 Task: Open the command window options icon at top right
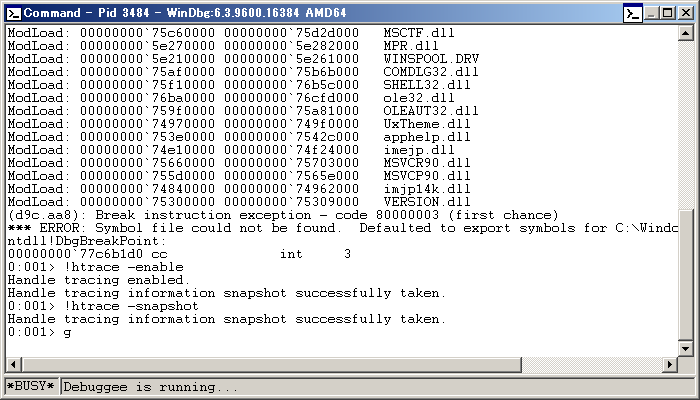(x=633, y=13)
